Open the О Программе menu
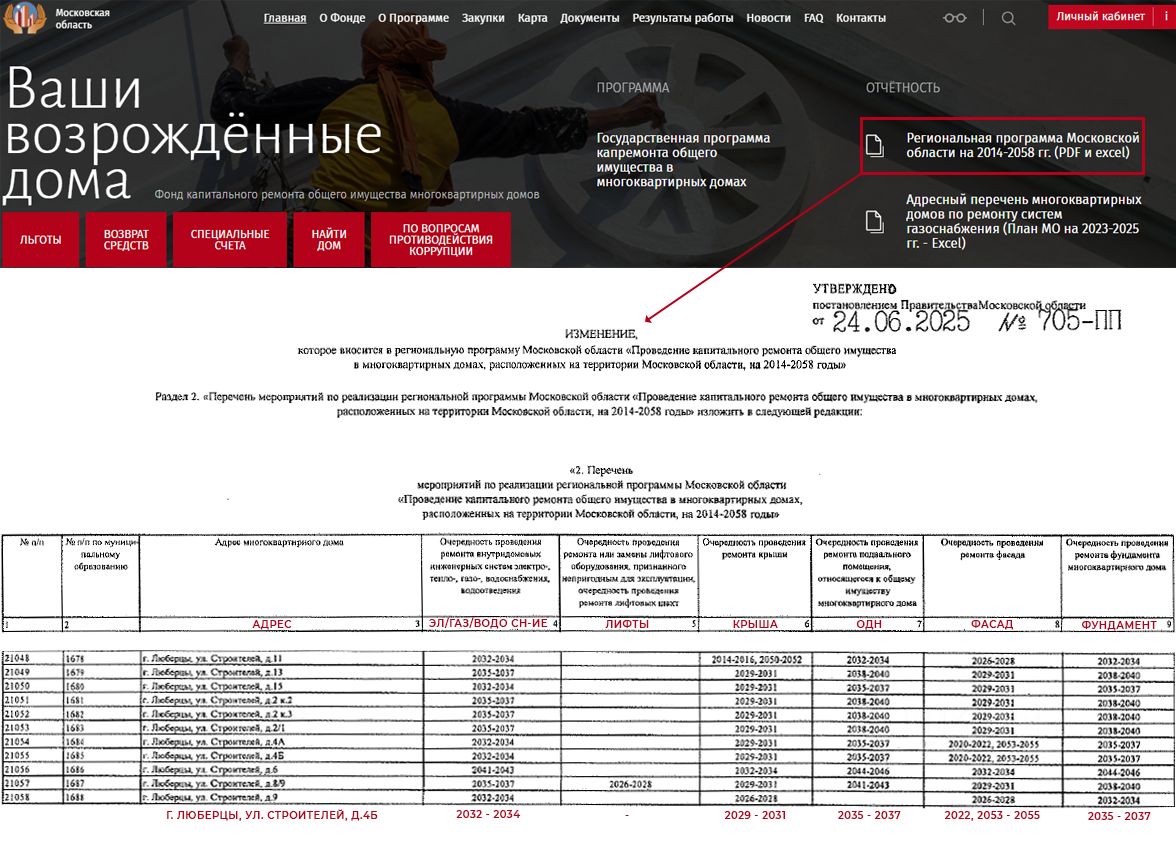 point(413,18)
